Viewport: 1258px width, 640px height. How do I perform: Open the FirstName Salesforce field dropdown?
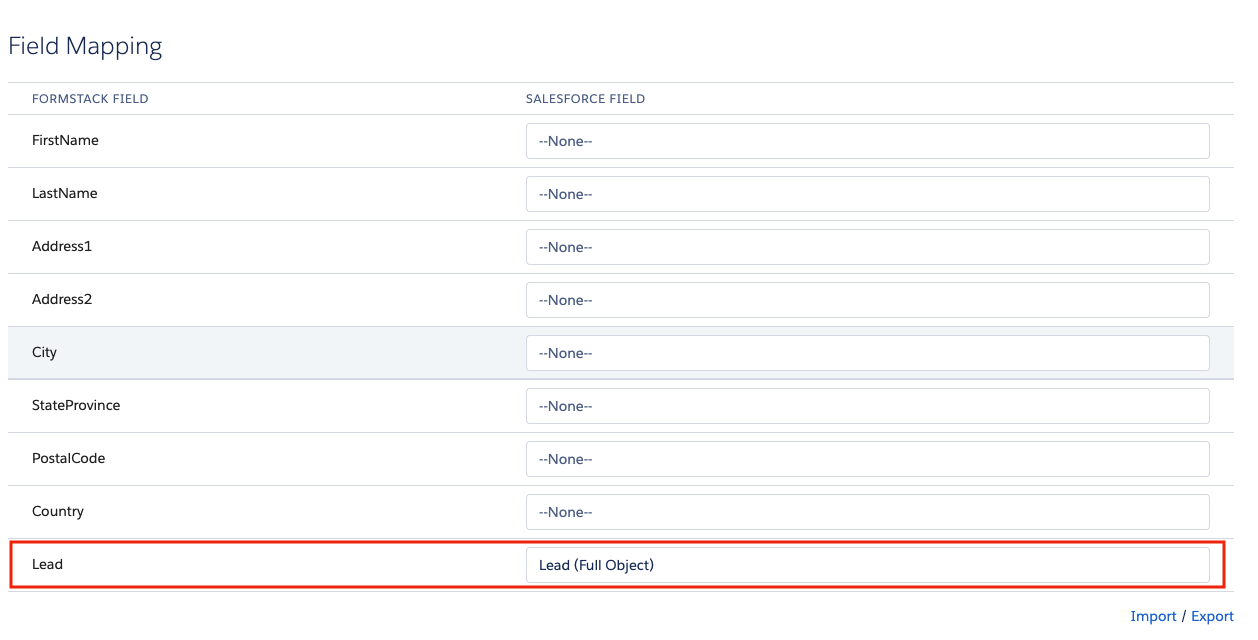867,141
